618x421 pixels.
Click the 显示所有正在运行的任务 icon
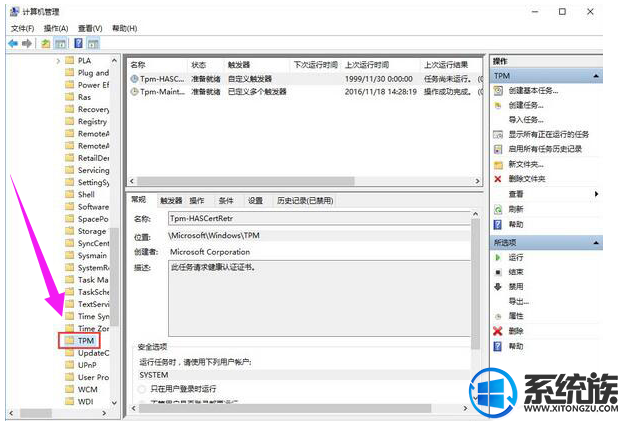tap(498, 134)
